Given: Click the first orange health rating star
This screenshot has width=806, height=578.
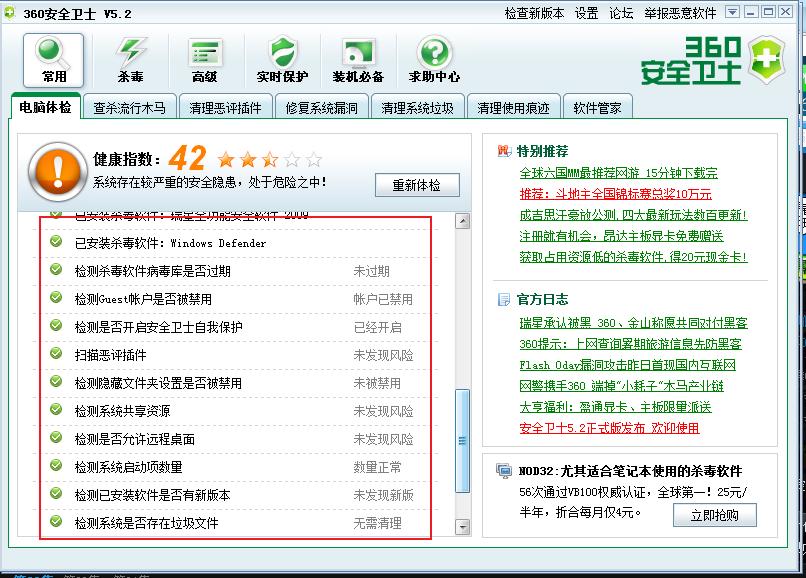Looking at the screenshot, I should [226, 159].
